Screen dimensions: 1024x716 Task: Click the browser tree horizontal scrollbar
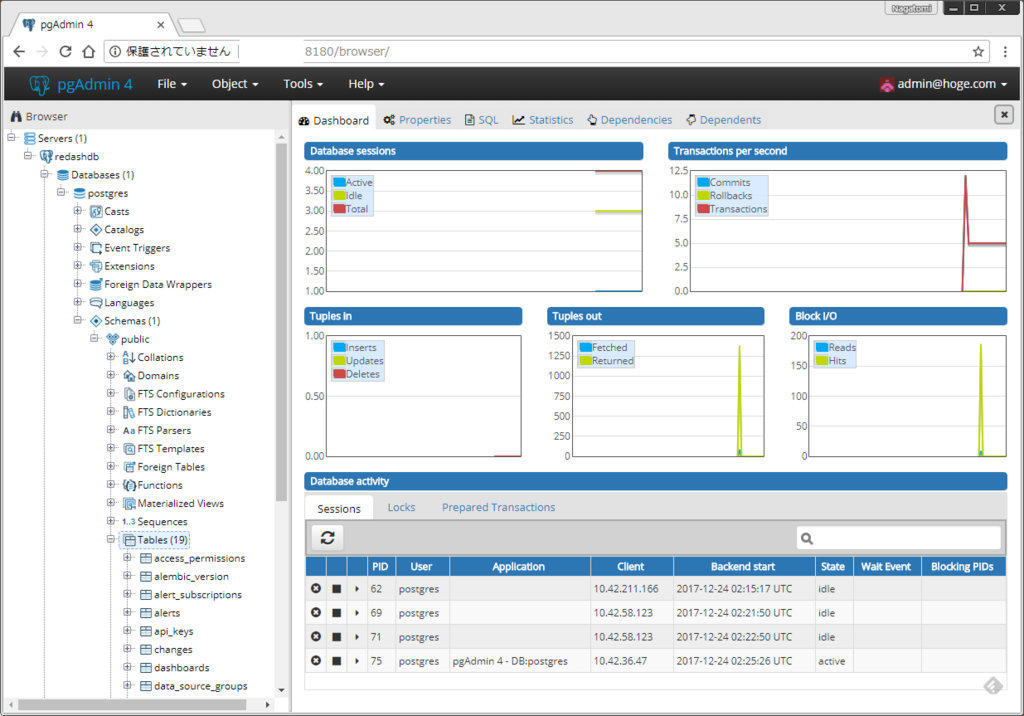pyautogui.click(x=132, y=705)
